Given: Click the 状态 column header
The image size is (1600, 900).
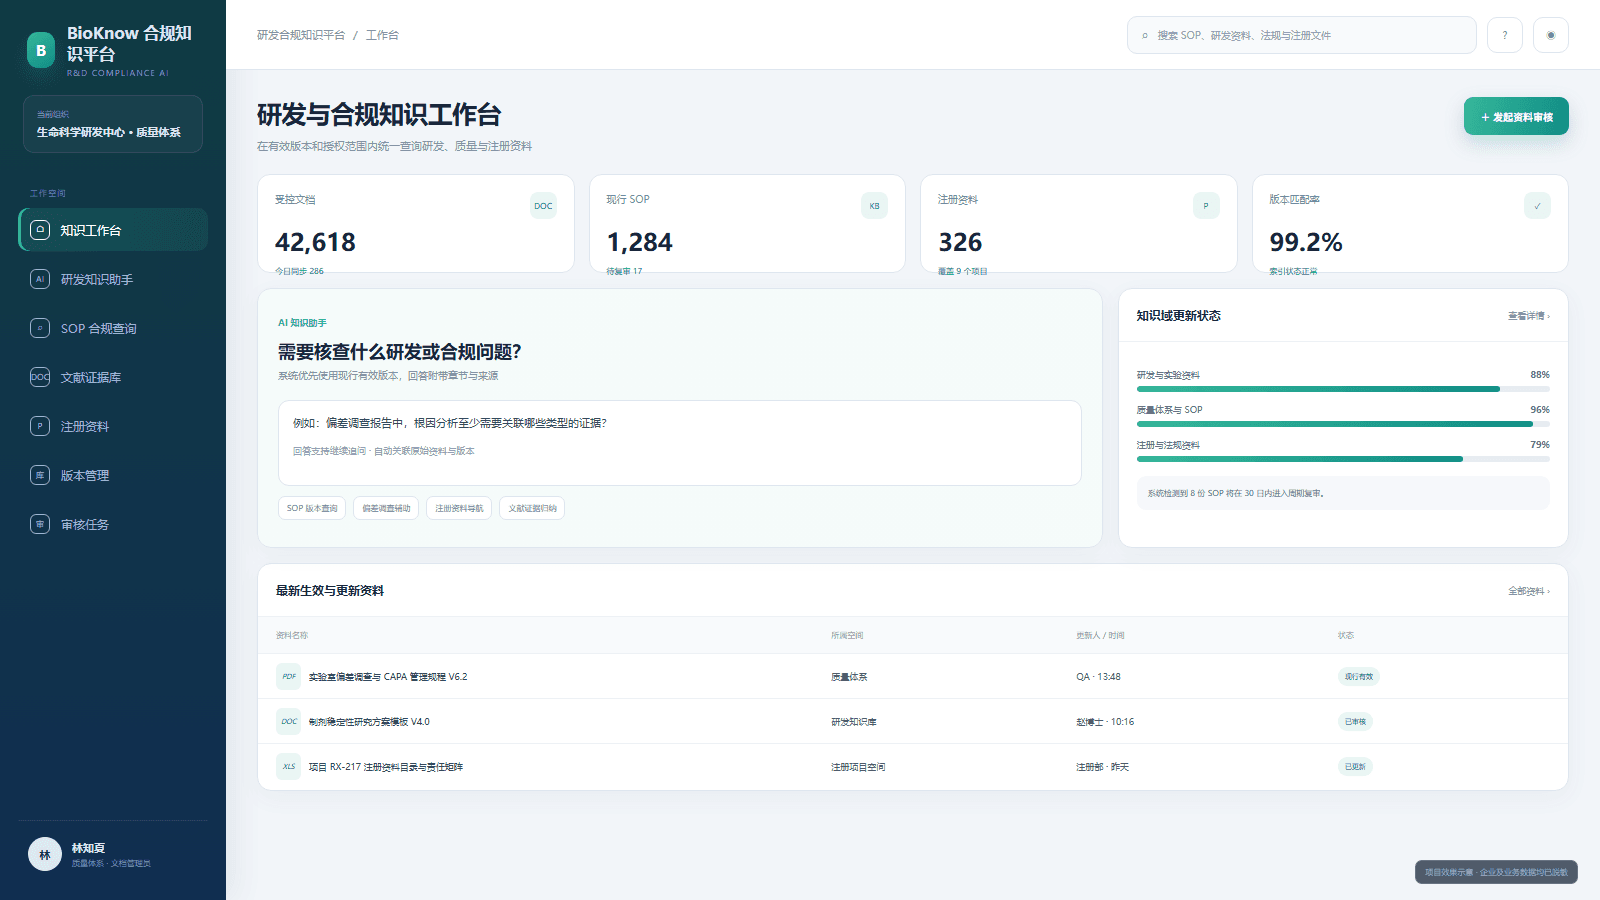Looking at the screenshot, I should [1346, 636].
